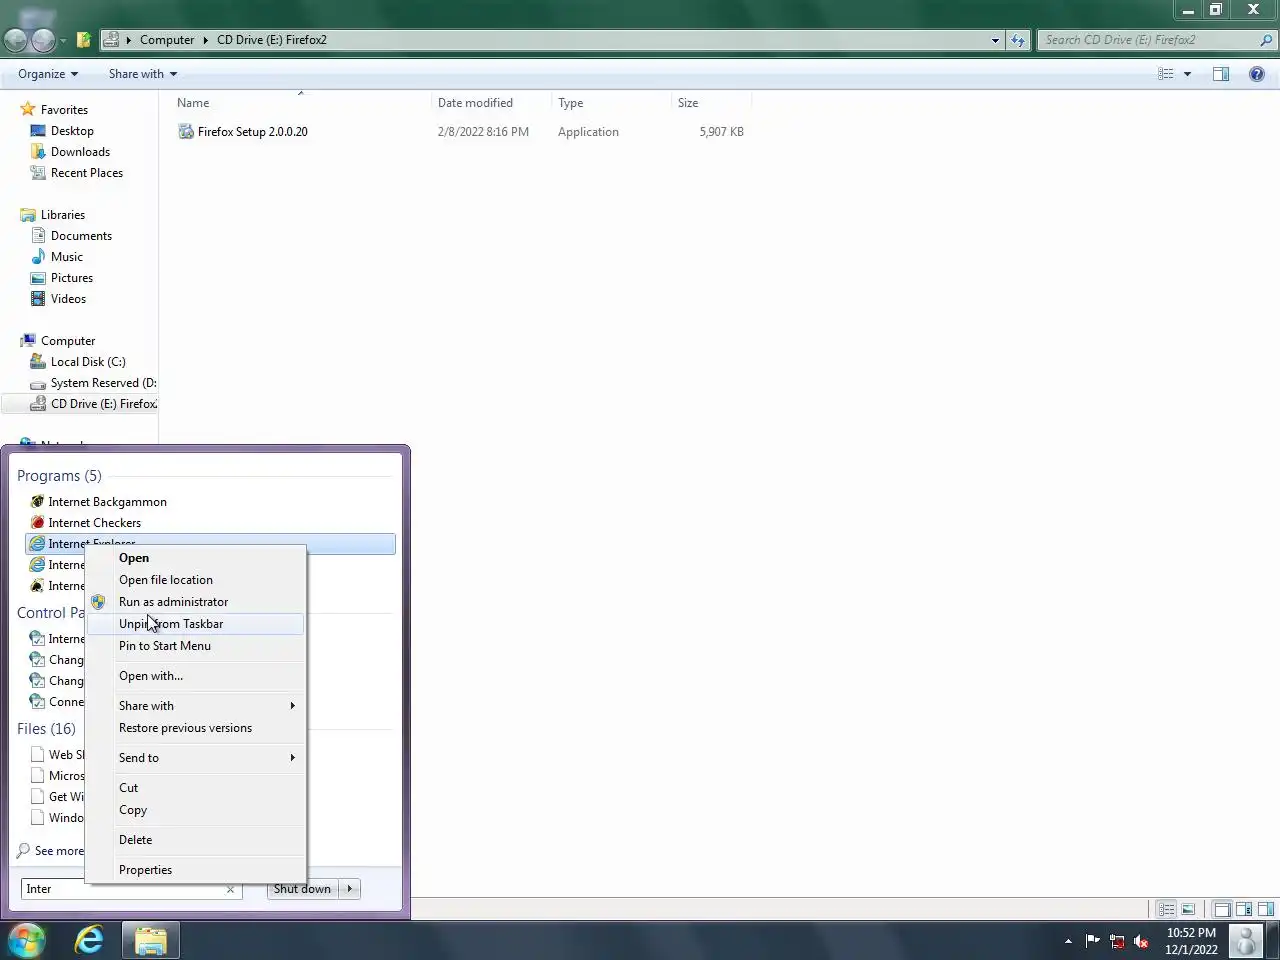Go back with the Explorer back arrow
This screenshot has width=1280, height=960.
(16, 40)
